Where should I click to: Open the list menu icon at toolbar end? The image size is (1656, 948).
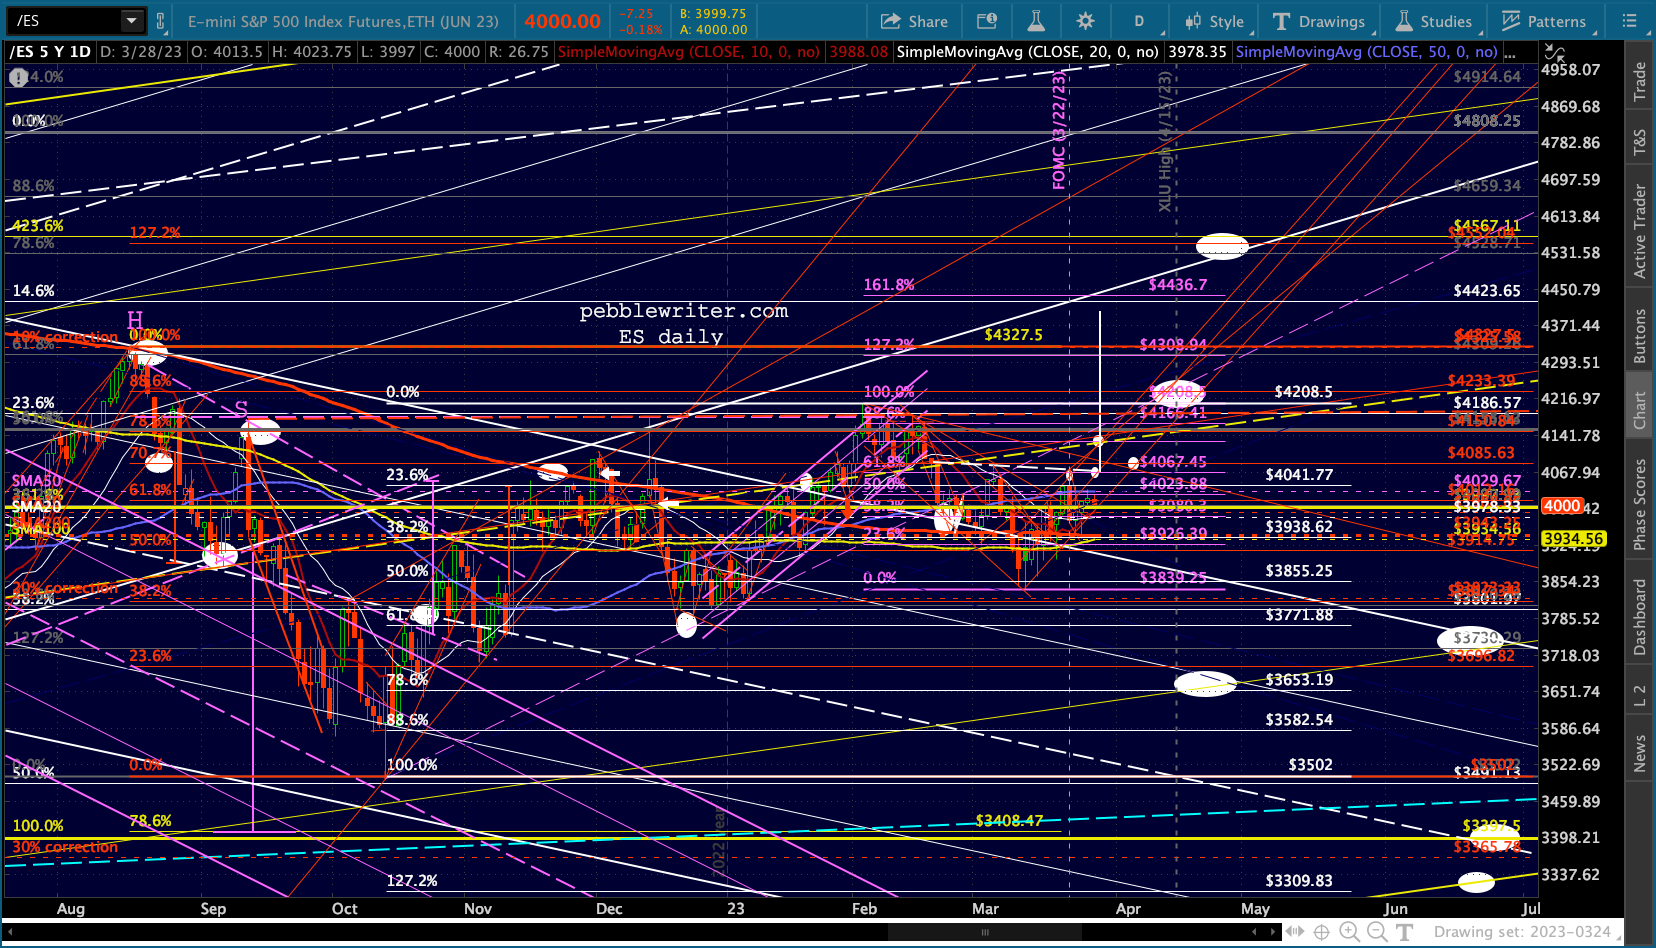[1629, 21]
